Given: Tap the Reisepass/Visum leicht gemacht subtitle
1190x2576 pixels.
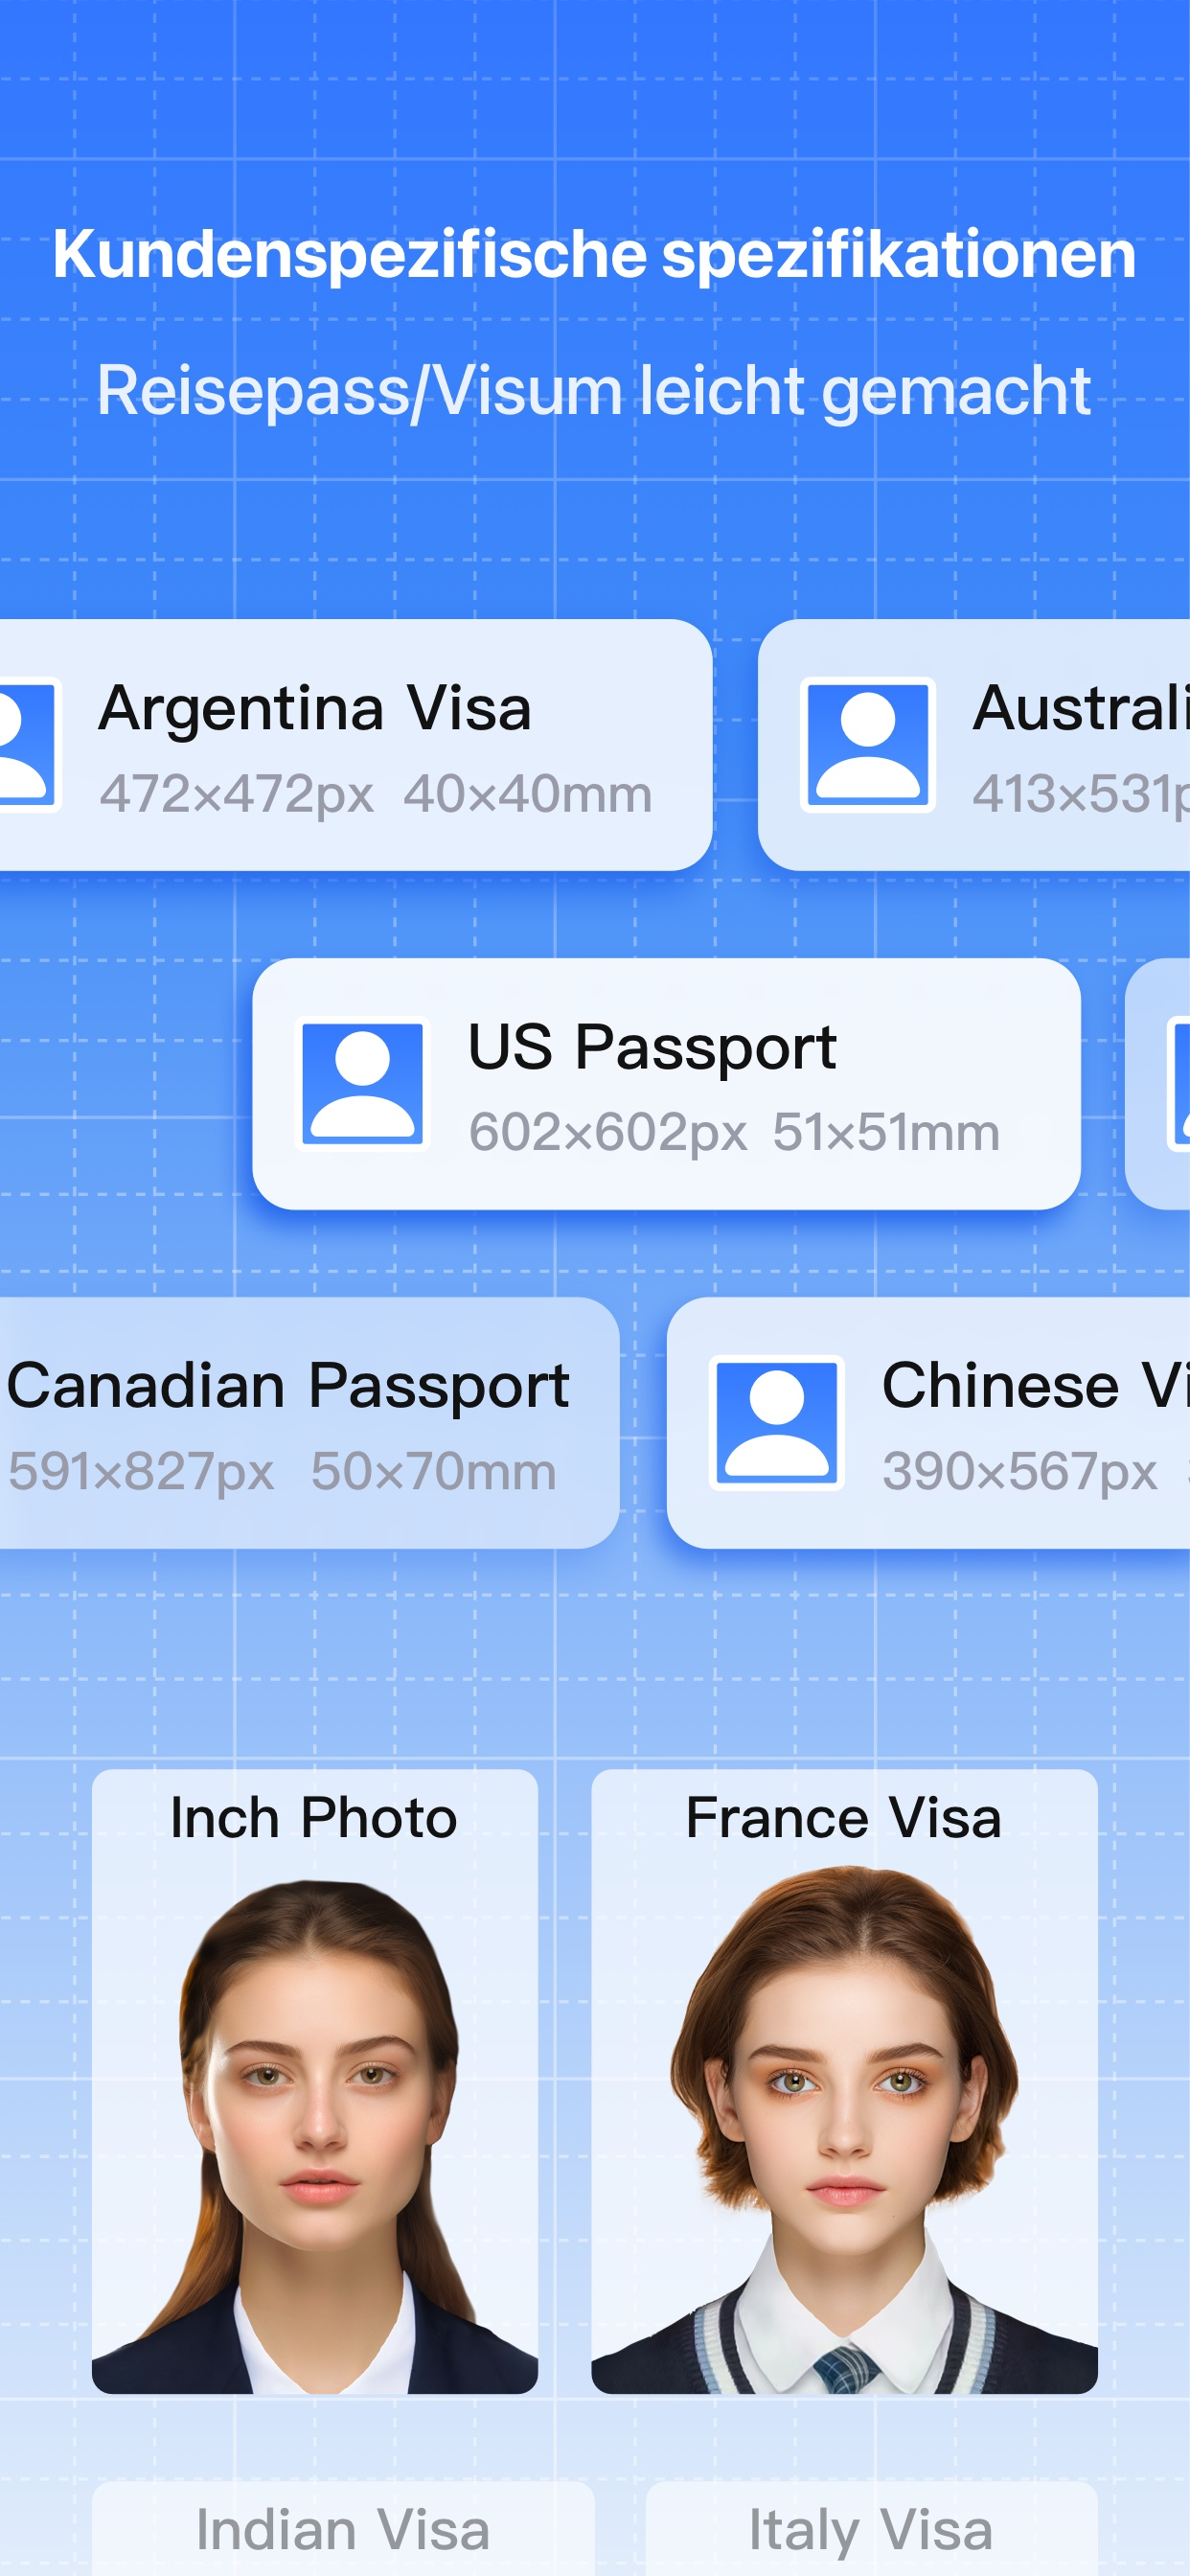Looking at the screenshot, I should click(x=594, y=391).
